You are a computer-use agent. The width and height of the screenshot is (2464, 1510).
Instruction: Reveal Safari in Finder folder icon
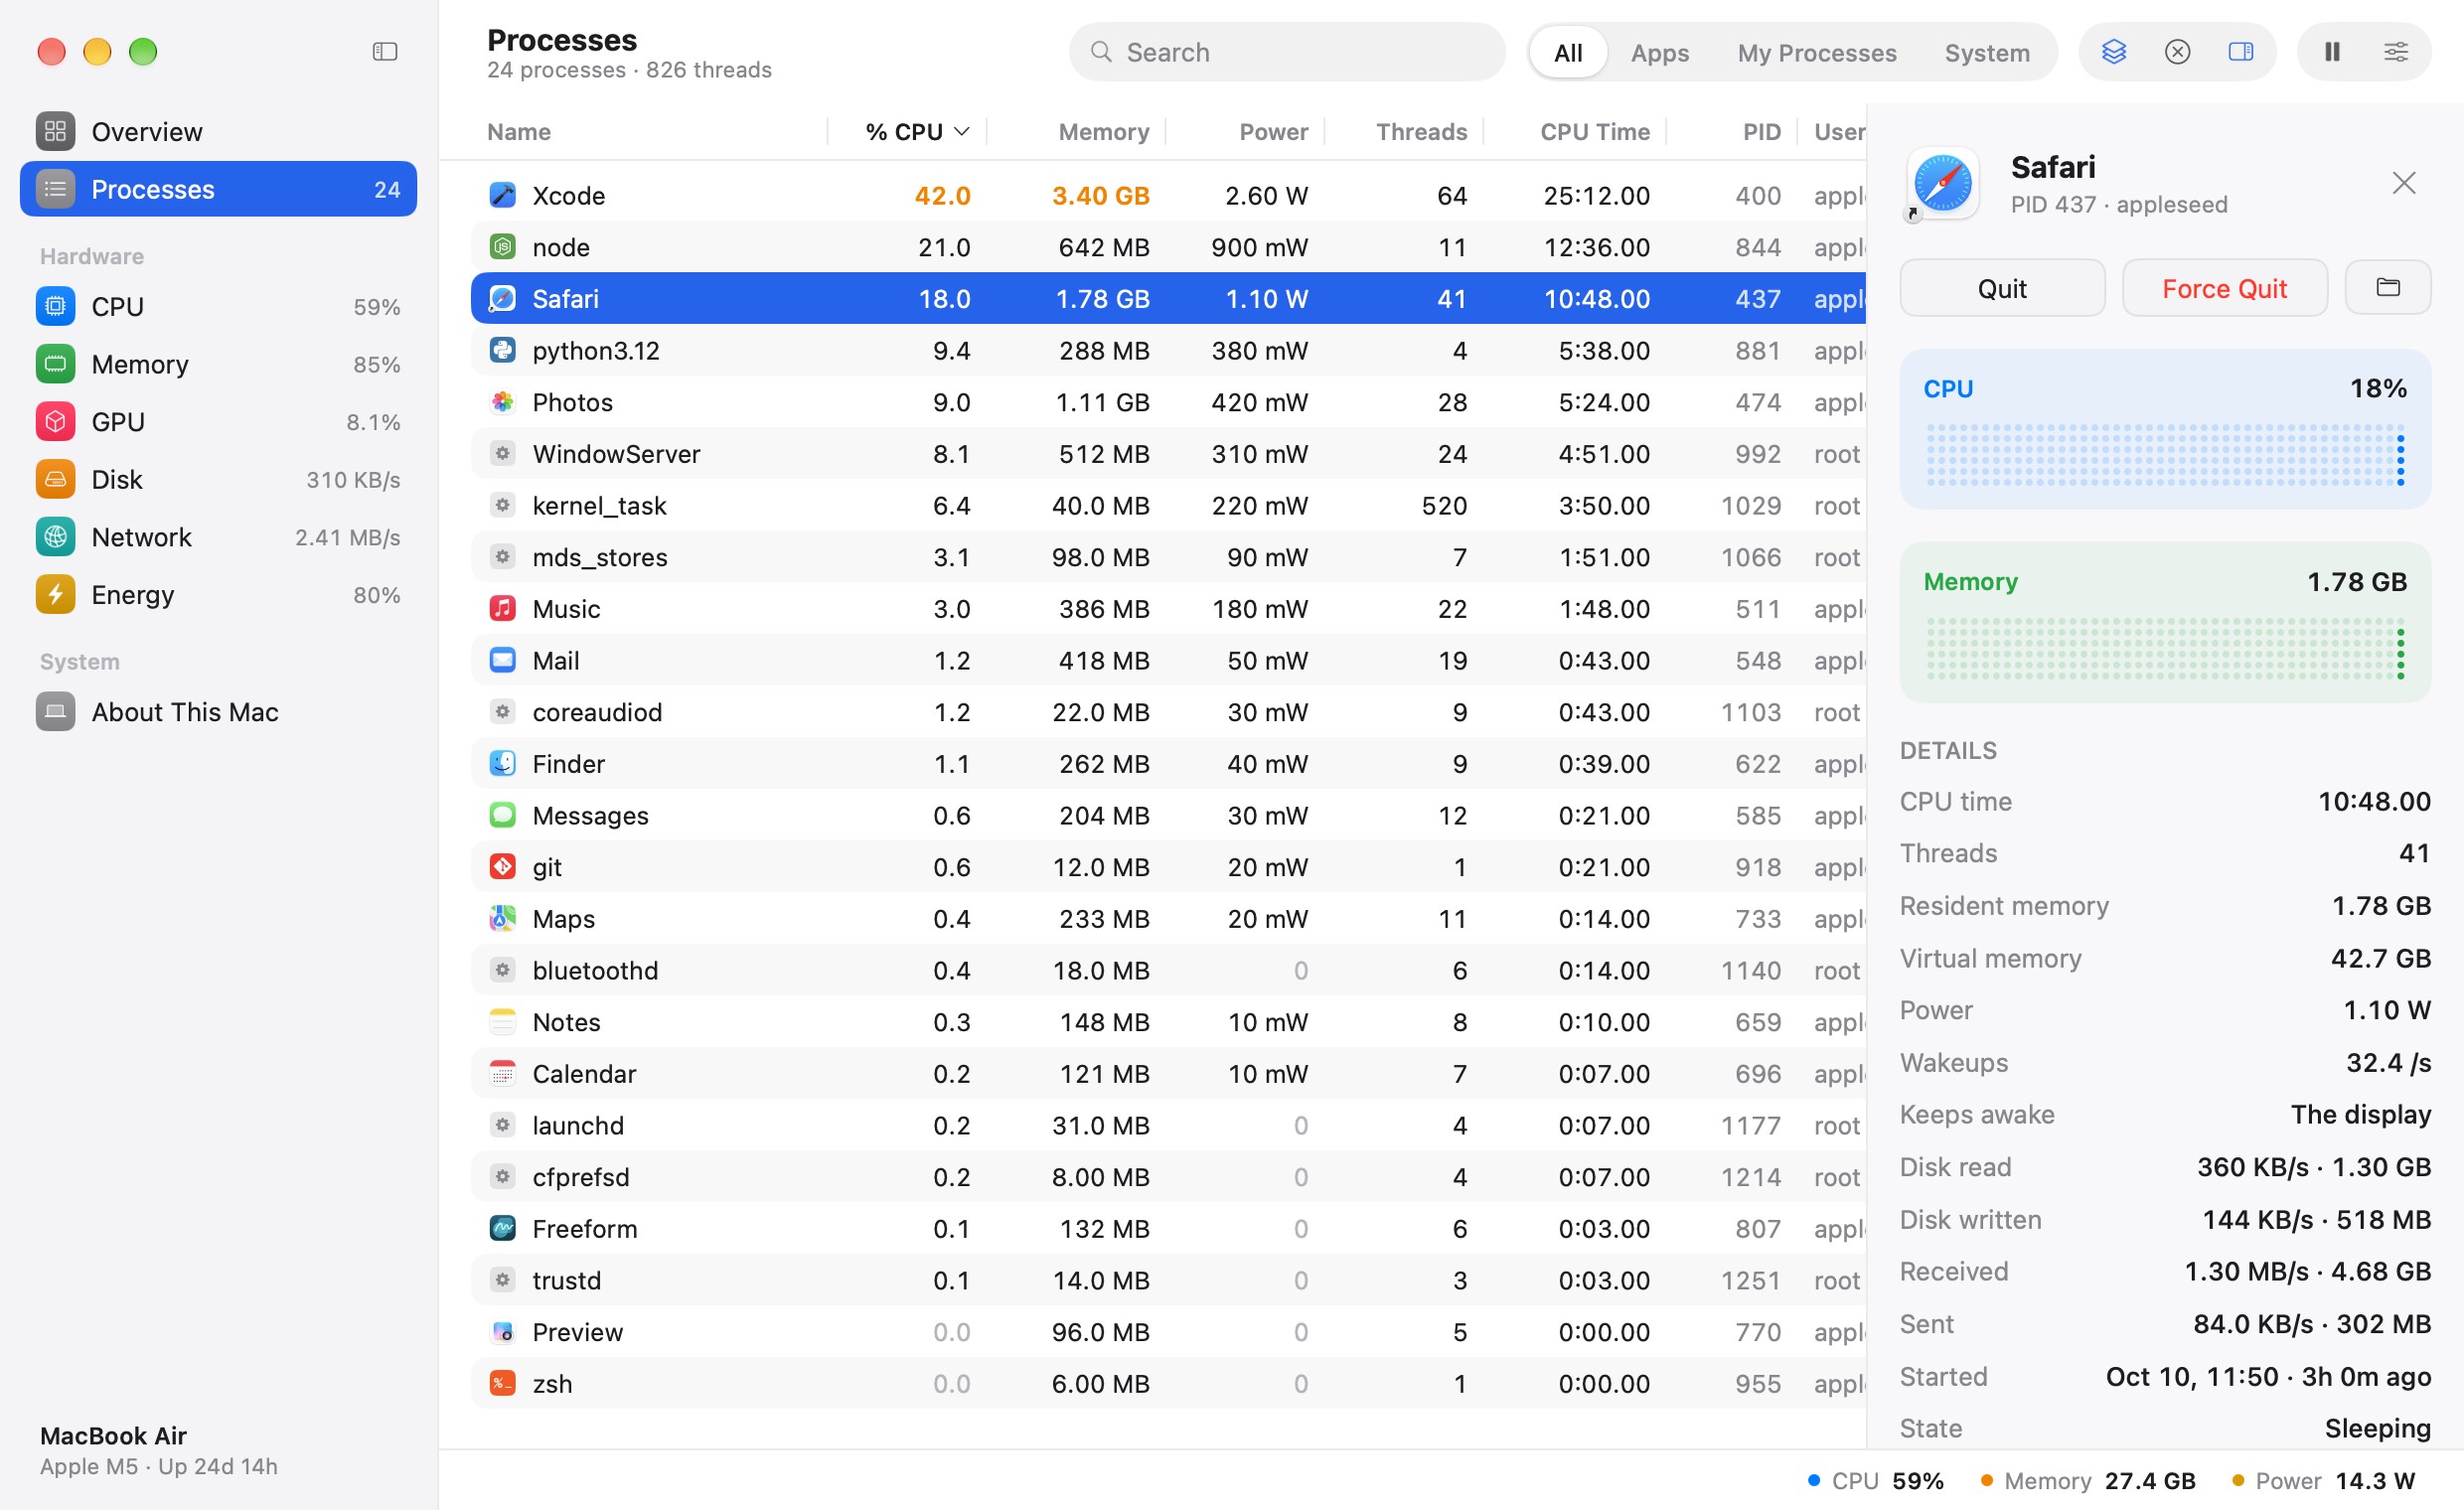tap(2388, 288)
